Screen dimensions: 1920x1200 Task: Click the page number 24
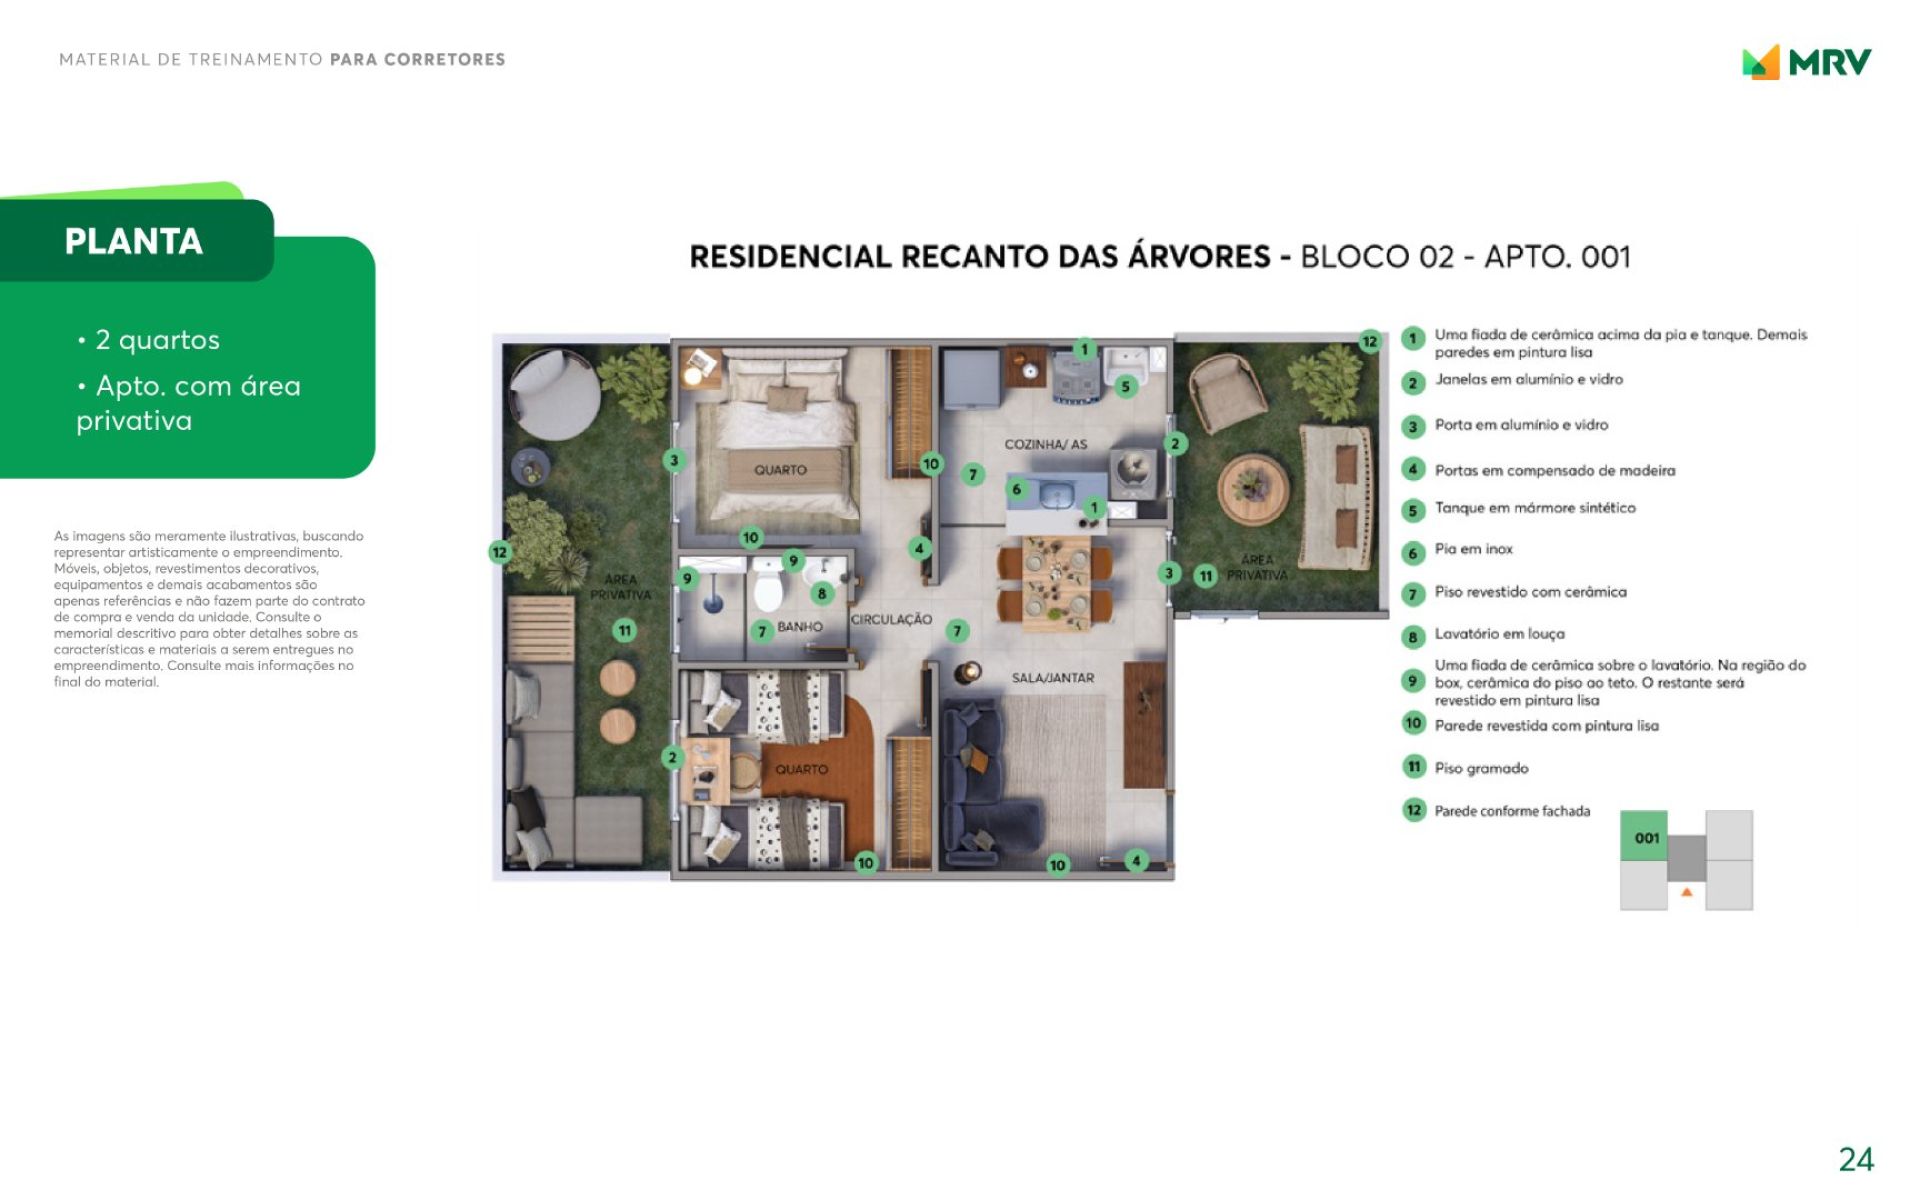coord(1855,1159)
